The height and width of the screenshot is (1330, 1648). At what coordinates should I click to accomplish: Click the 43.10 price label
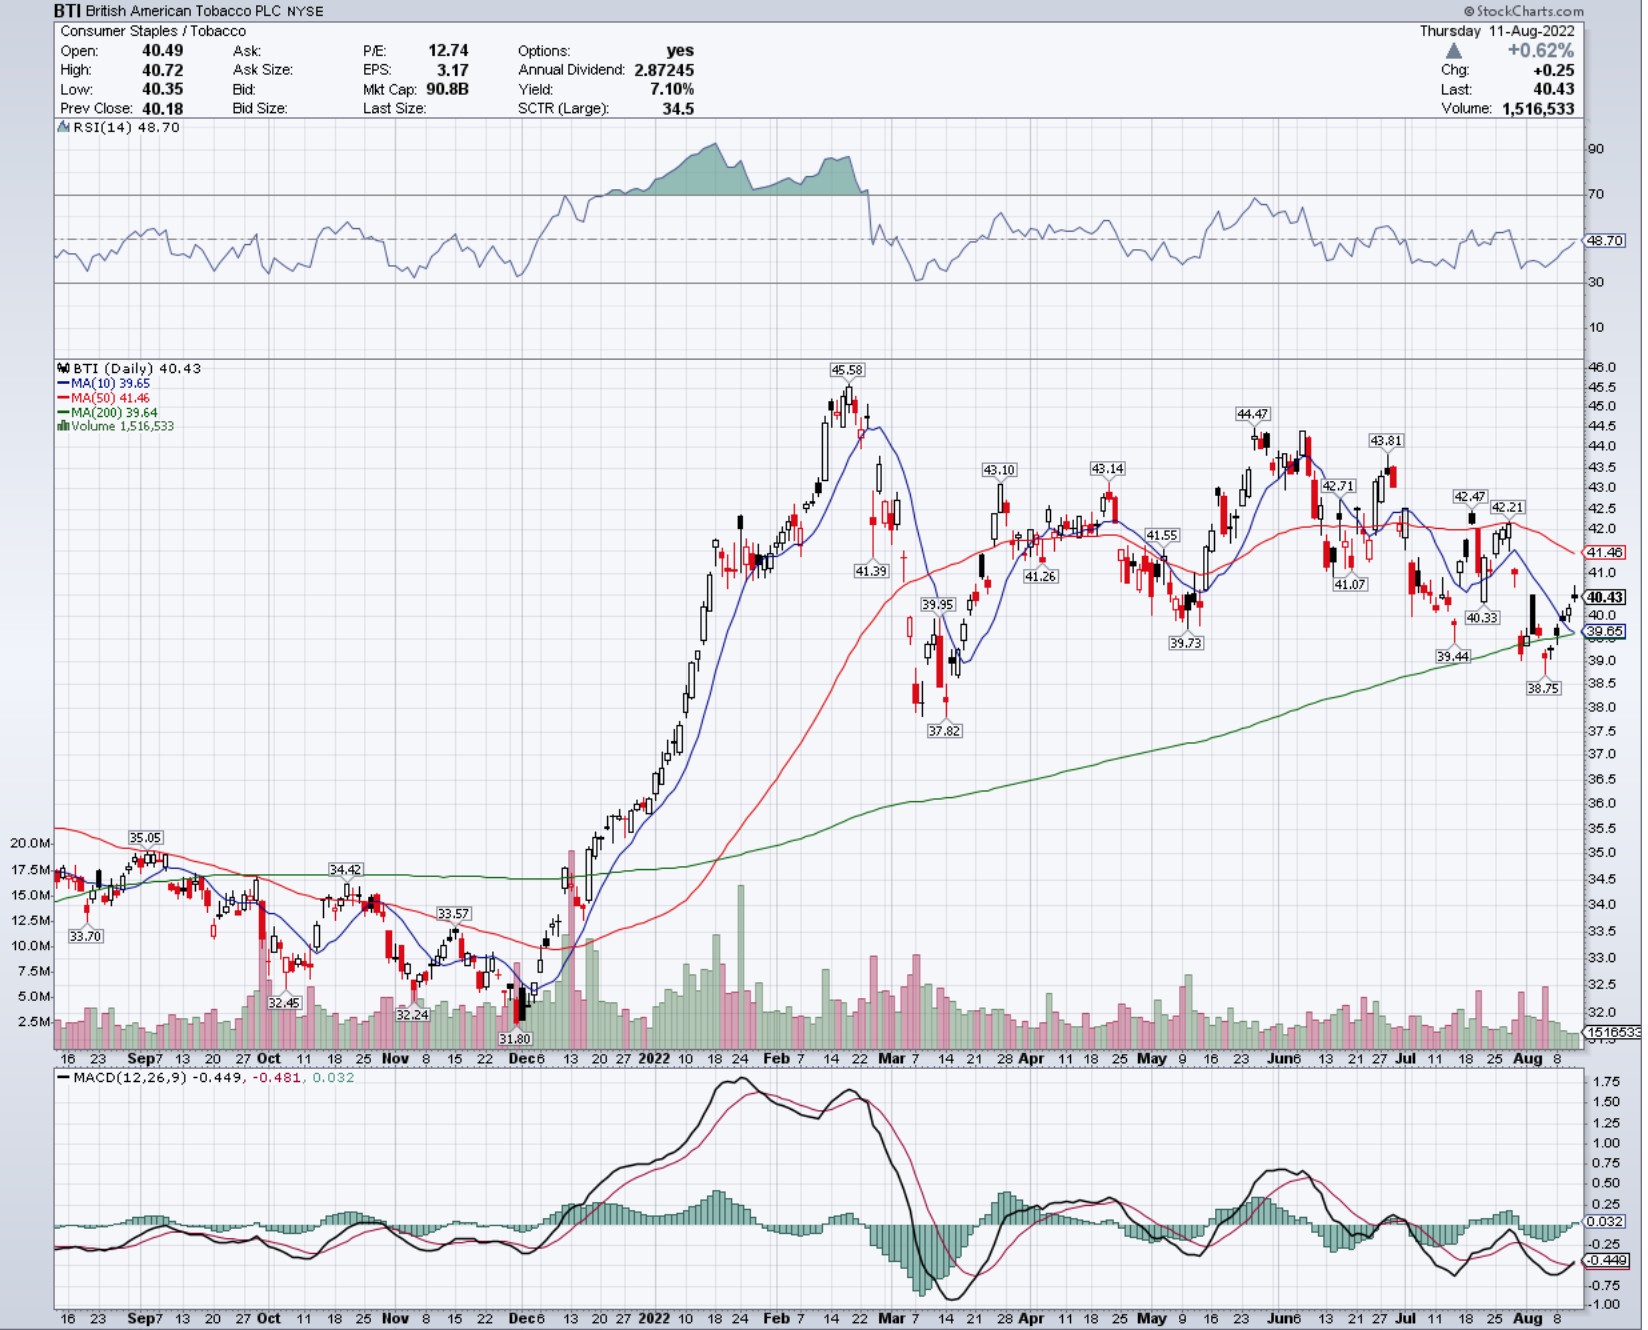pyautogui.click(x=999, y=470)
